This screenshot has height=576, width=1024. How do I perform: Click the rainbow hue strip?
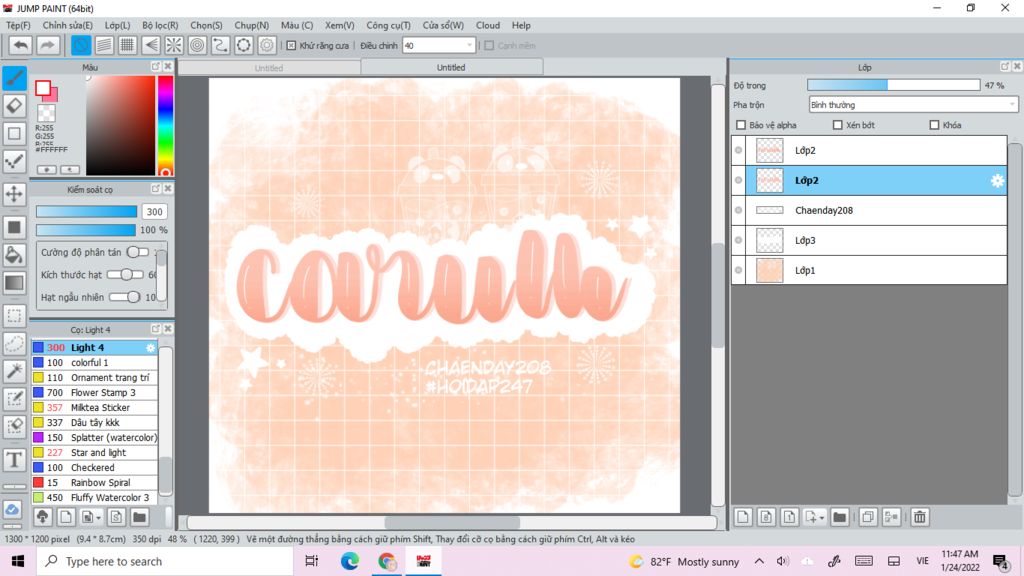pyautogui.click(x=165, y=125)
